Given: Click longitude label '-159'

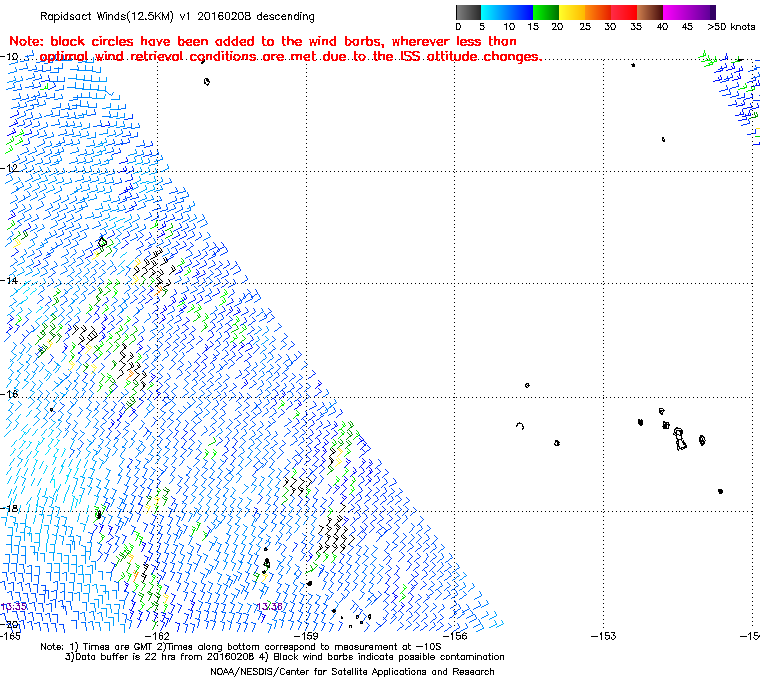Looking at the screenshot, I should pyautogui.click(x=306, y=636).
